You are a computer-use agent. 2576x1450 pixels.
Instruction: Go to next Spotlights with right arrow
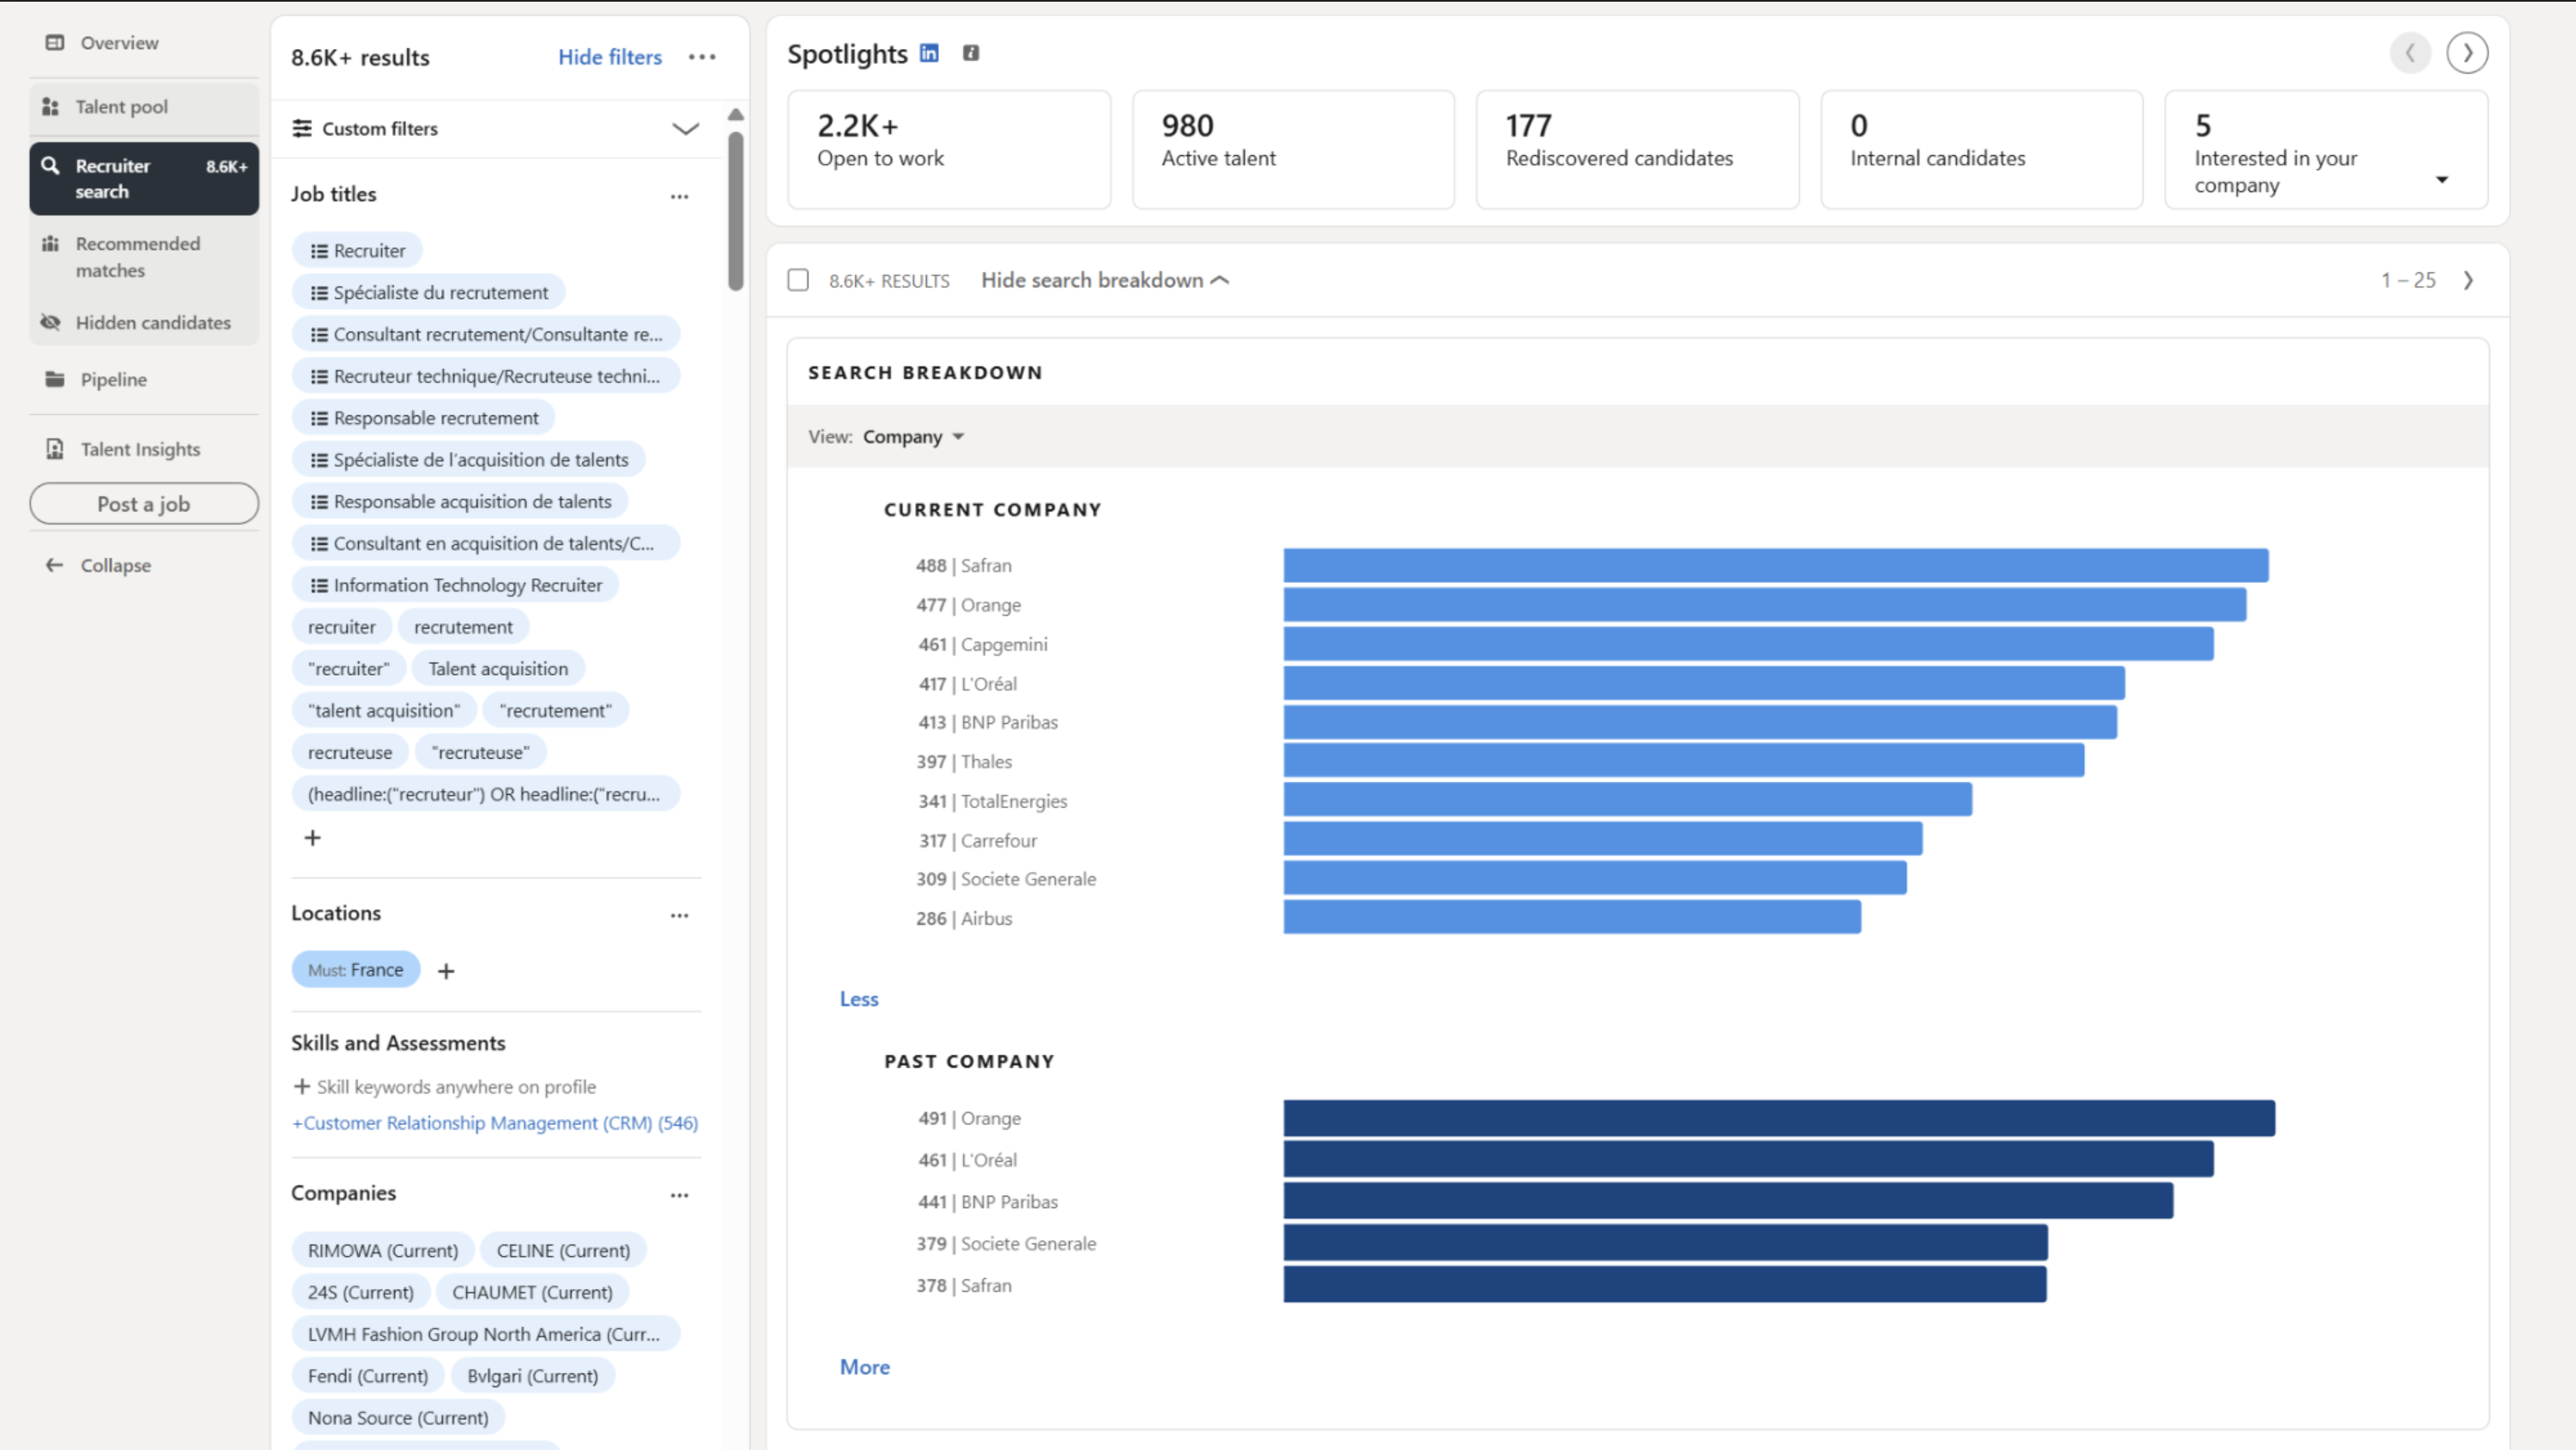coord(2467,53)
